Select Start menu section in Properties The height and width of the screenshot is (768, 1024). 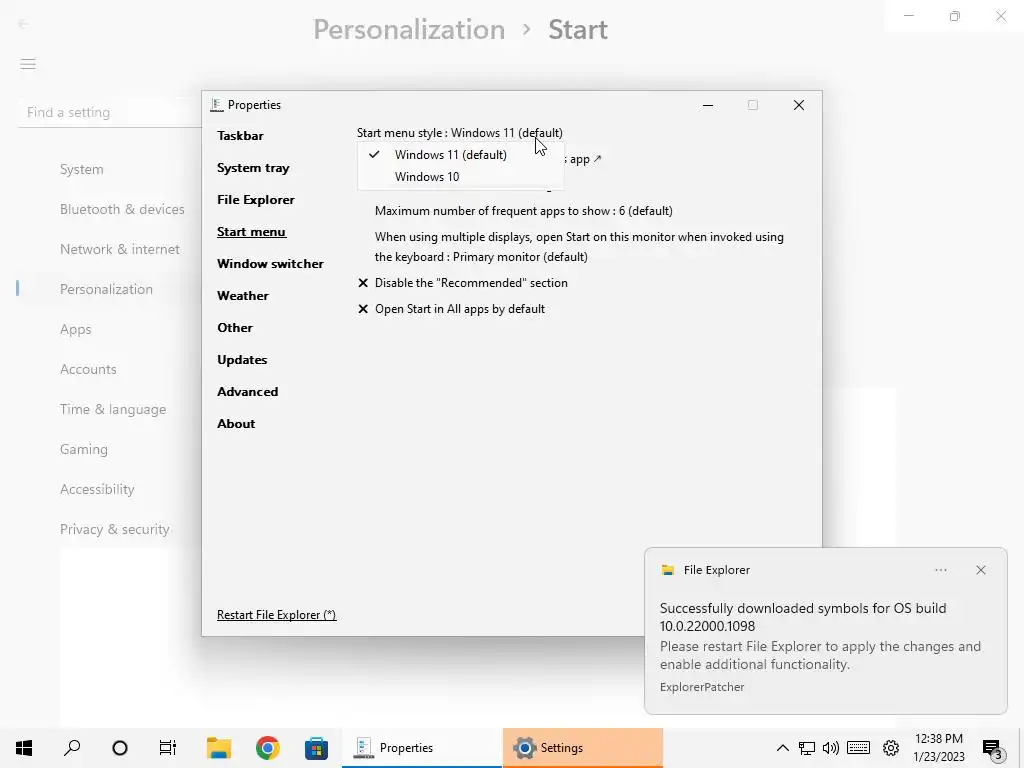coord(251,232)
